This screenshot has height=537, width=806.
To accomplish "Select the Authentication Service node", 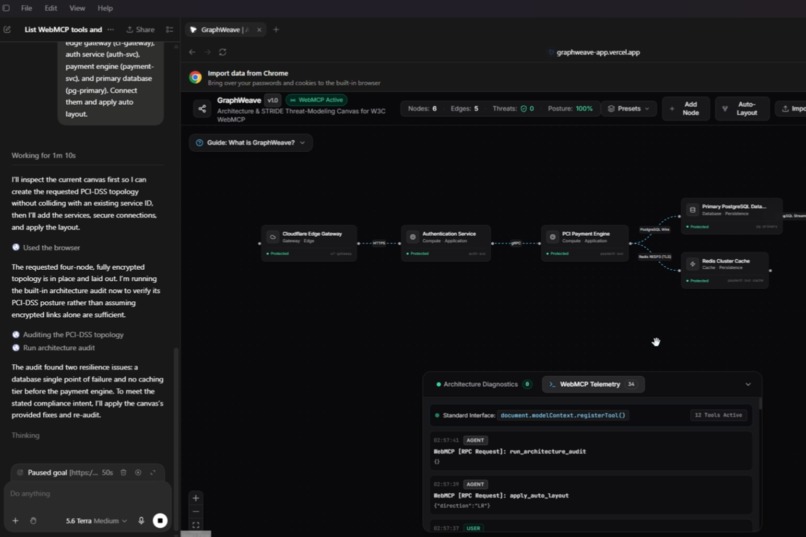I will pos(446,243).
